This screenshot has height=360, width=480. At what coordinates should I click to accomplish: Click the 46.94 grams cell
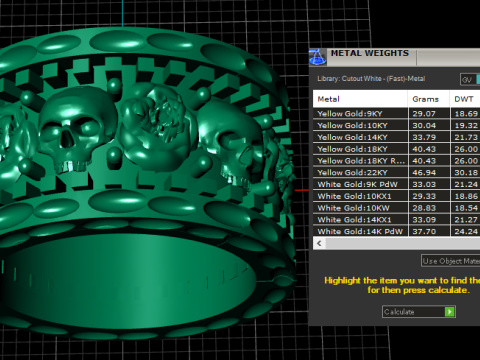tap(429, 172)
